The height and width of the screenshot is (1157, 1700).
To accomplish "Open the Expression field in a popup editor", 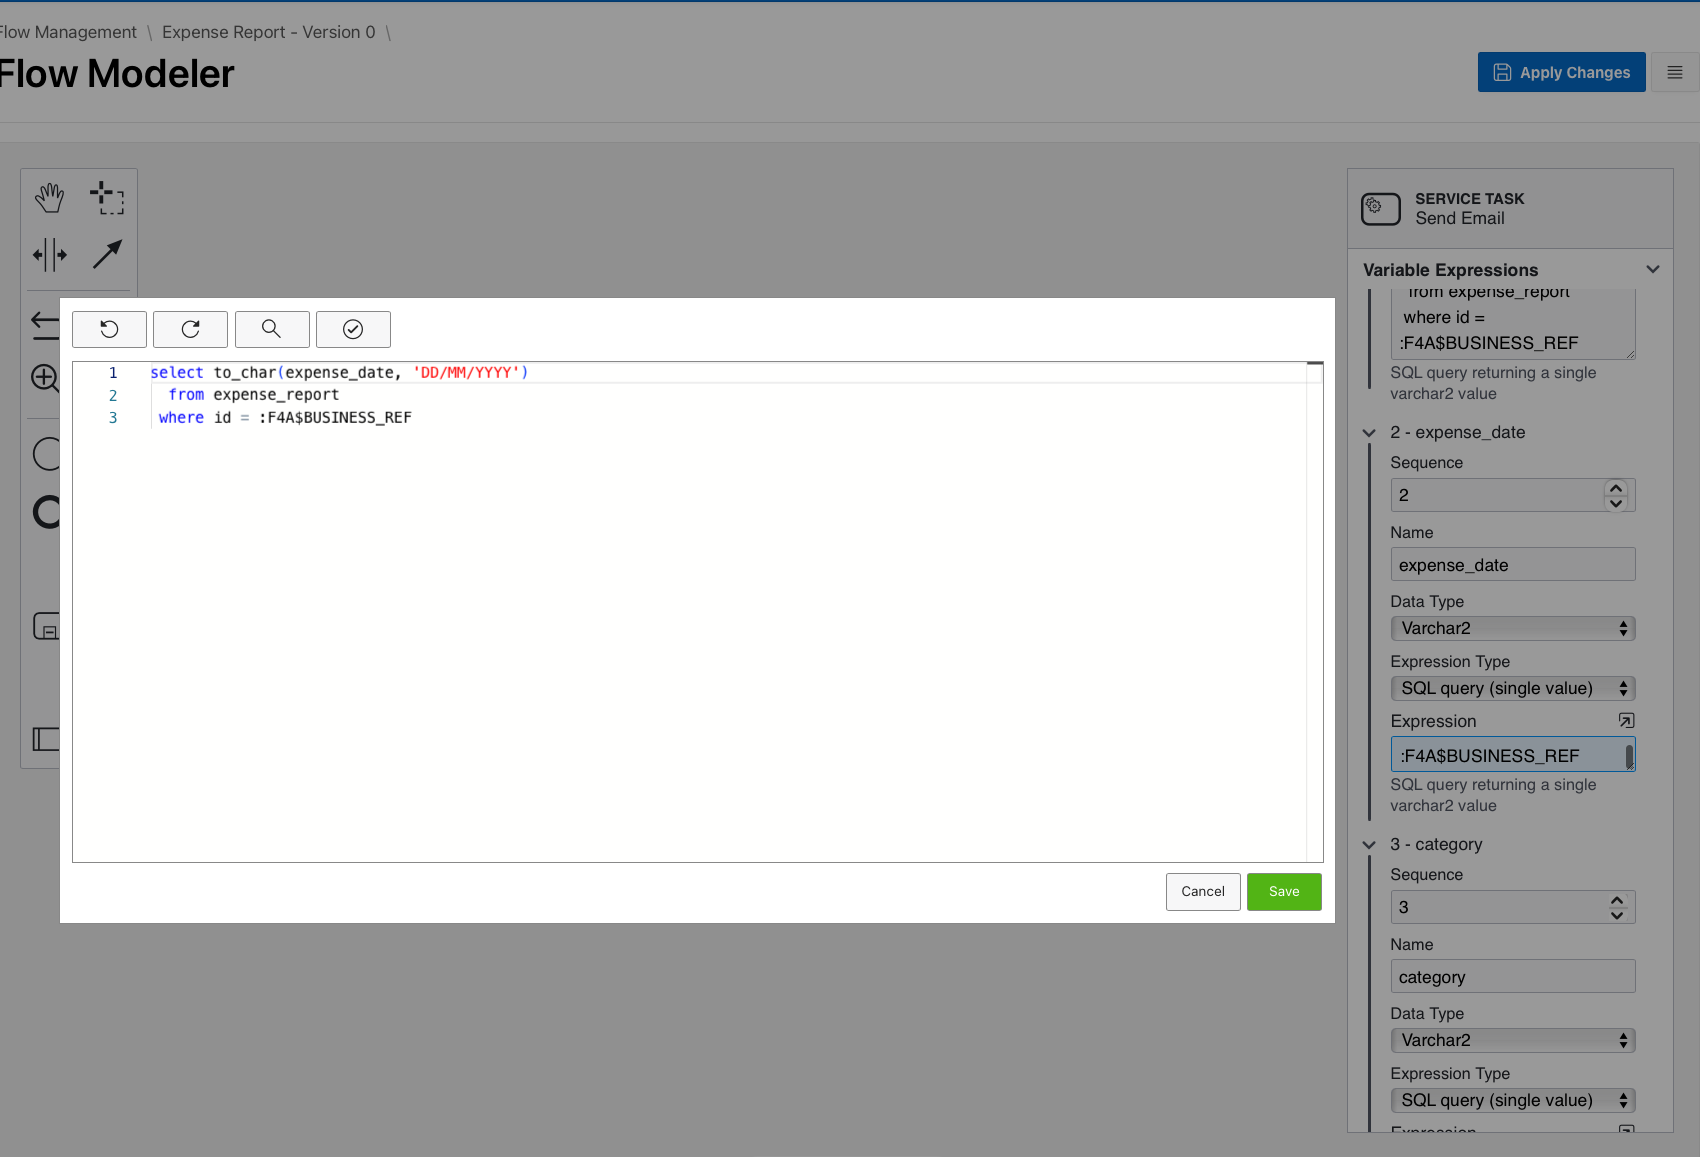I will pos(1626,720).
